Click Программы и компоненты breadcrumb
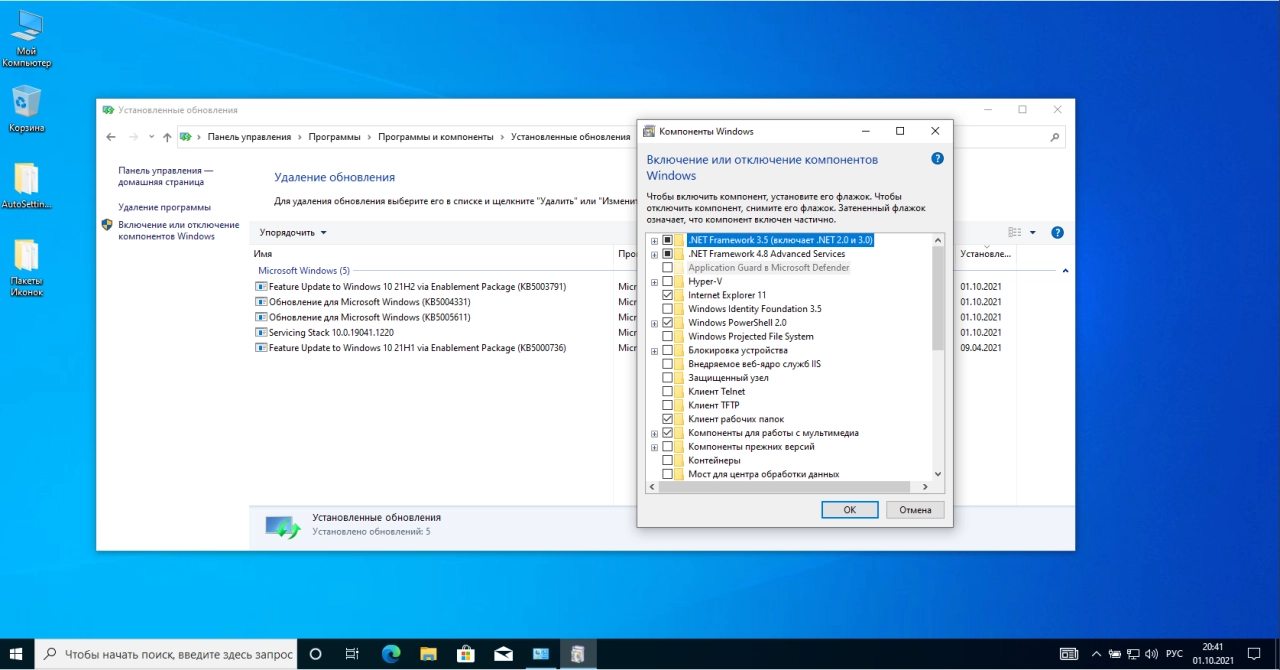1280x670 pixels. click(435, 137)
